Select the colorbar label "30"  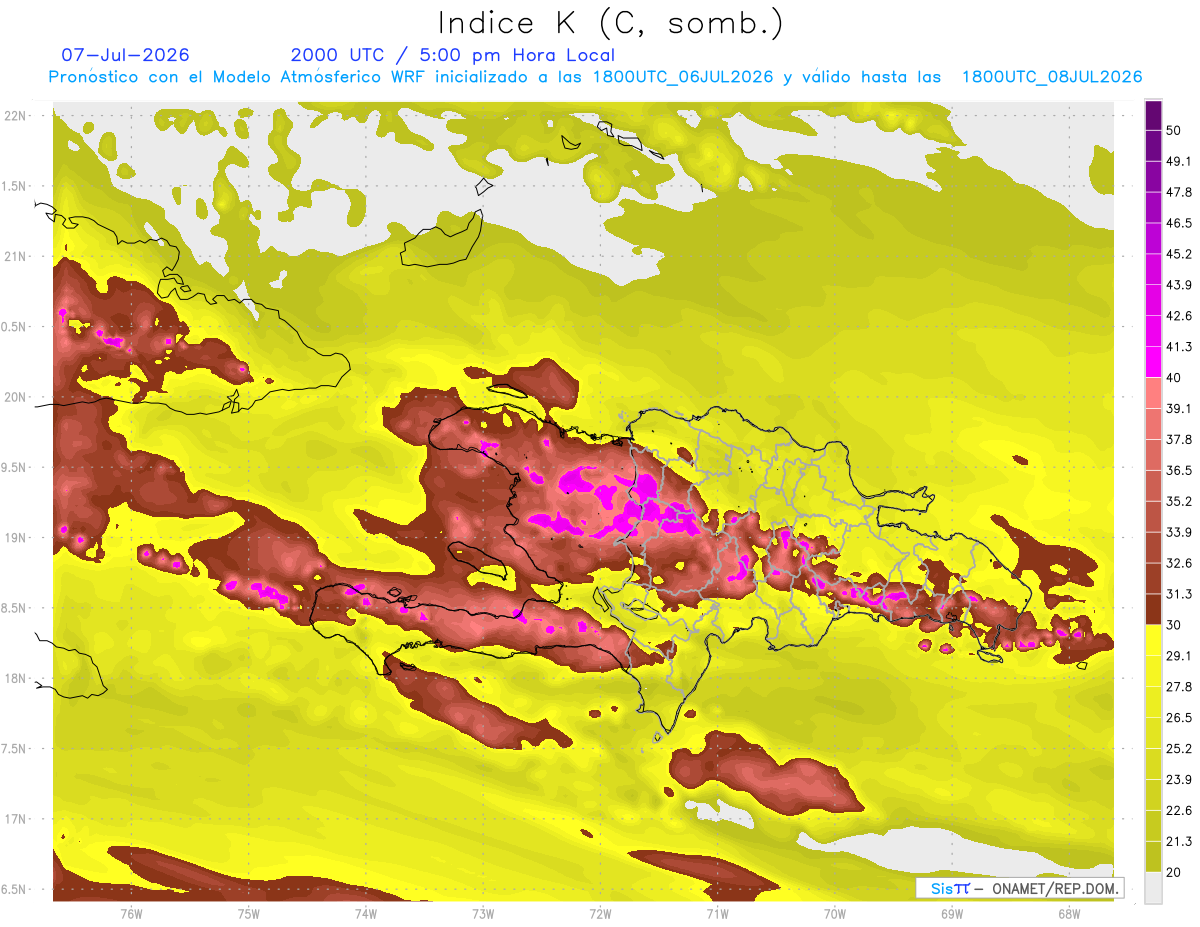click(1175, 625)
